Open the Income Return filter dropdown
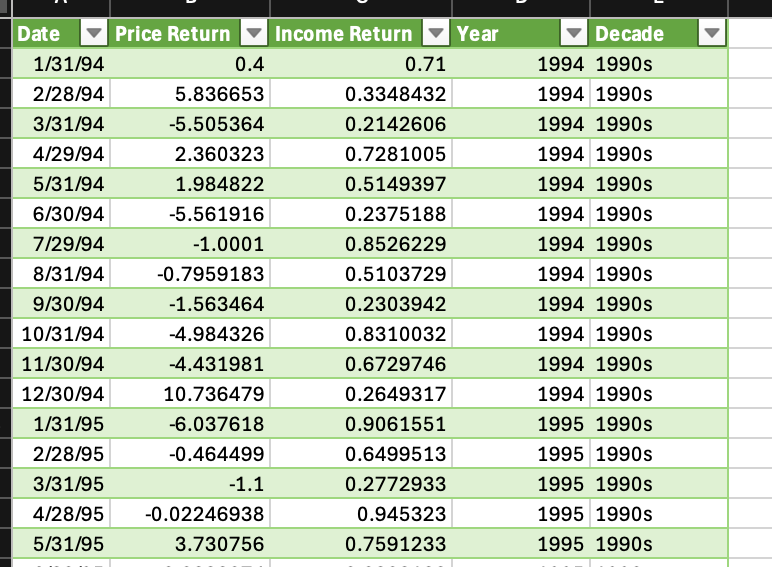 pyautogui.click(x=436, y=33)
